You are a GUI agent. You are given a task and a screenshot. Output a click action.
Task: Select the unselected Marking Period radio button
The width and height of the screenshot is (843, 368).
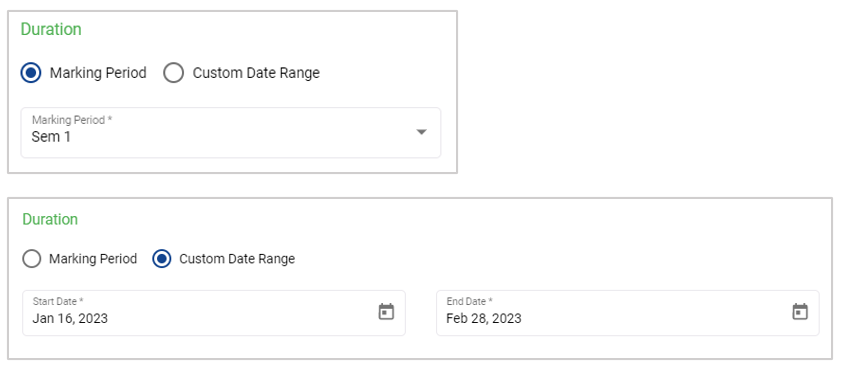31,259
